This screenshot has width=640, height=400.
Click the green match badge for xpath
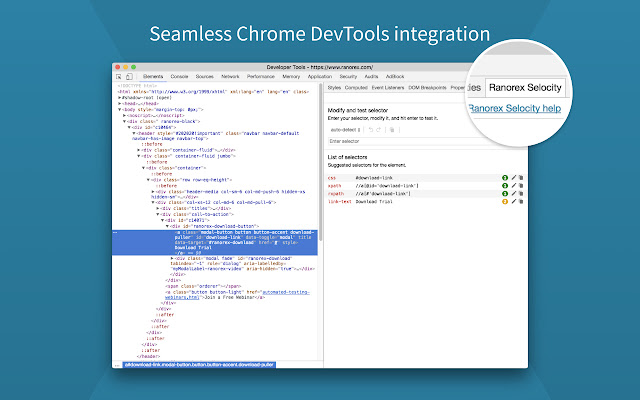(x=505, y=185)
